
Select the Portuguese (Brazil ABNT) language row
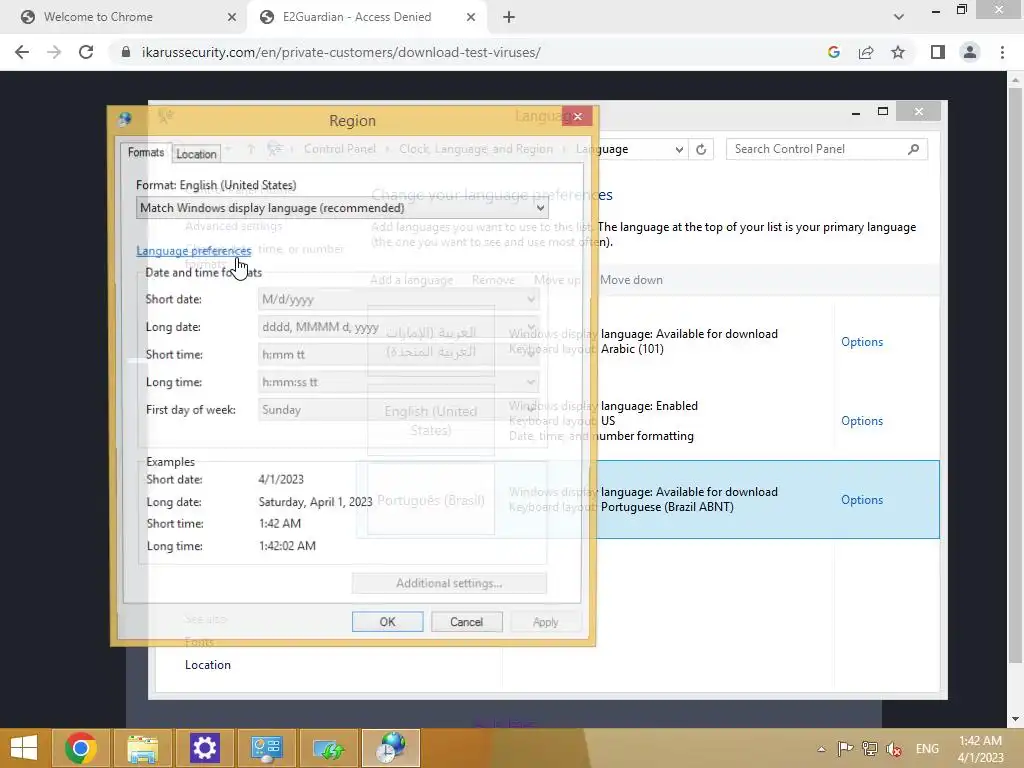(x=648, y=500)
